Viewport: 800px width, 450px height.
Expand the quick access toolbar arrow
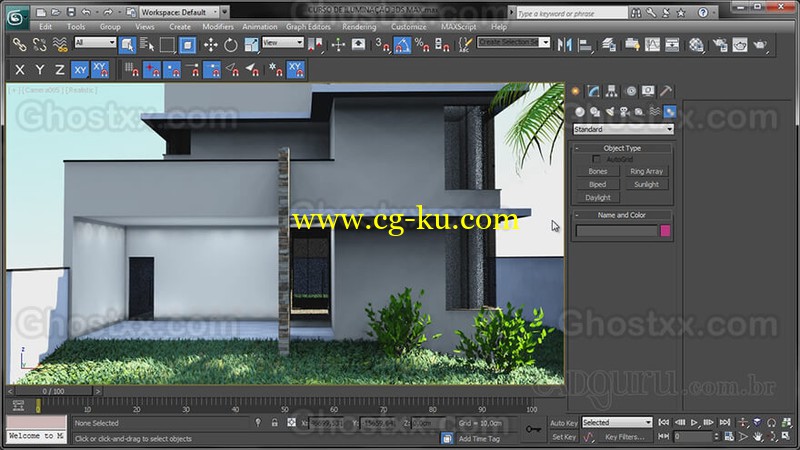(x=225, y=12)
